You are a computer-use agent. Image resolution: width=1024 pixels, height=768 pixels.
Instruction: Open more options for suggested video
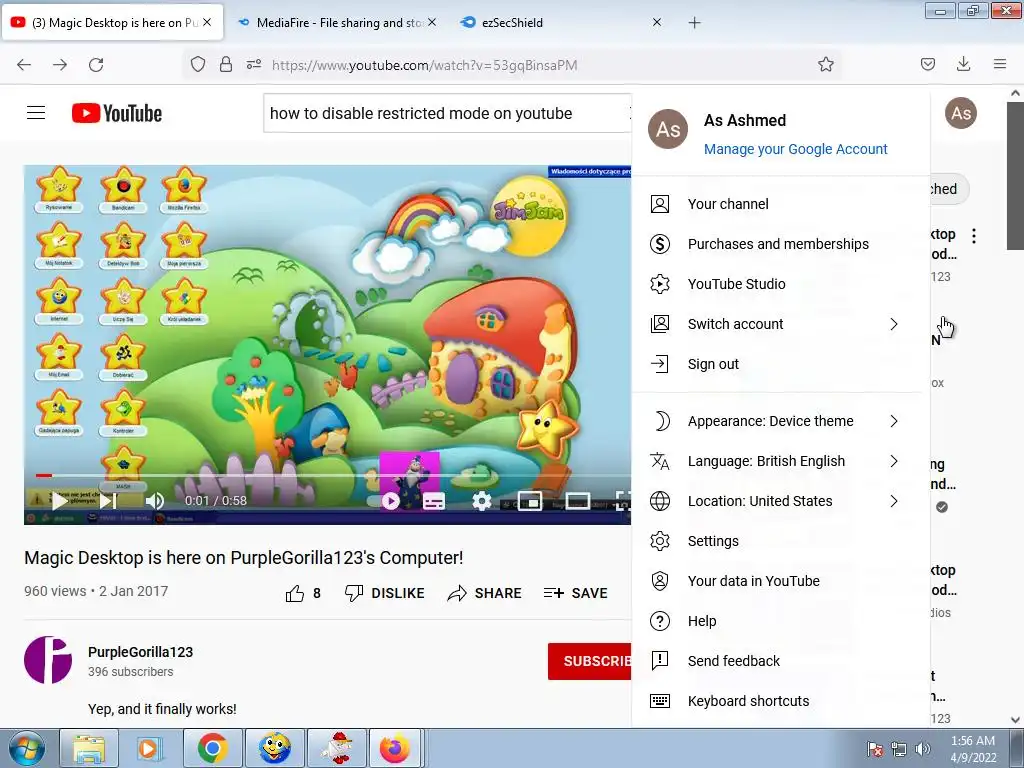(x=974, y=236)
